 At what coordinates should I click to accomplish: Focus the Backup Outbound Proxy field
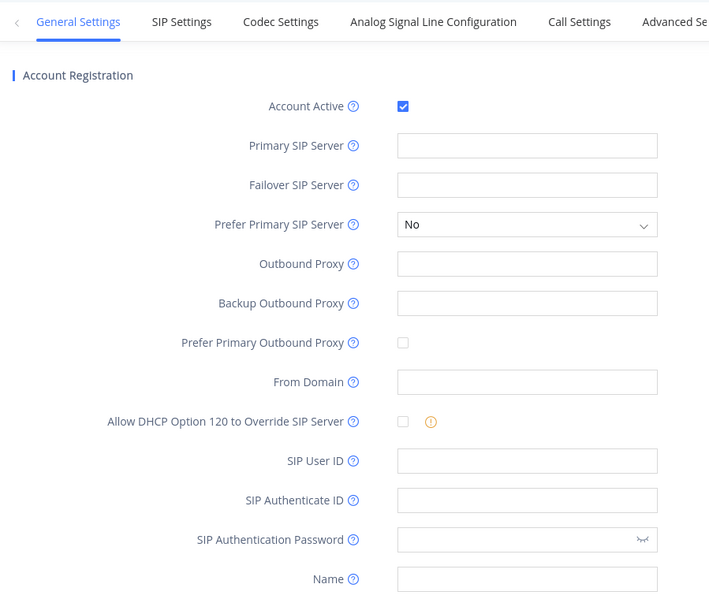coord(527,303)
